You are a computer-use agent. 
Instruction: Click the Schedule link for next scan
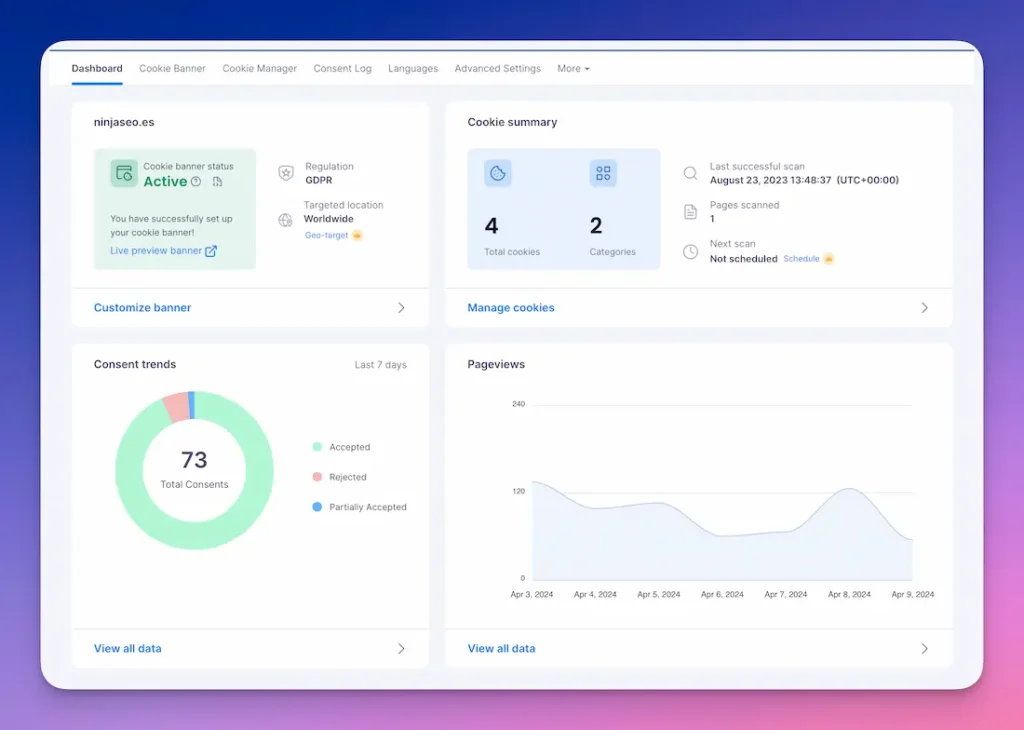[x=801, y=259]
